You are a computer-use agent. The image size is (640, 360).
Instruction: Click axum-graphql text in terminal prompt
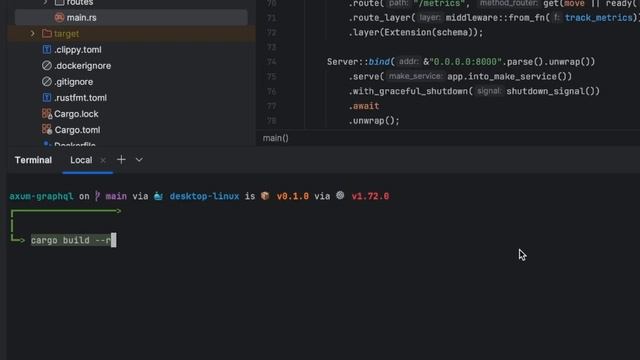[41, 196]
